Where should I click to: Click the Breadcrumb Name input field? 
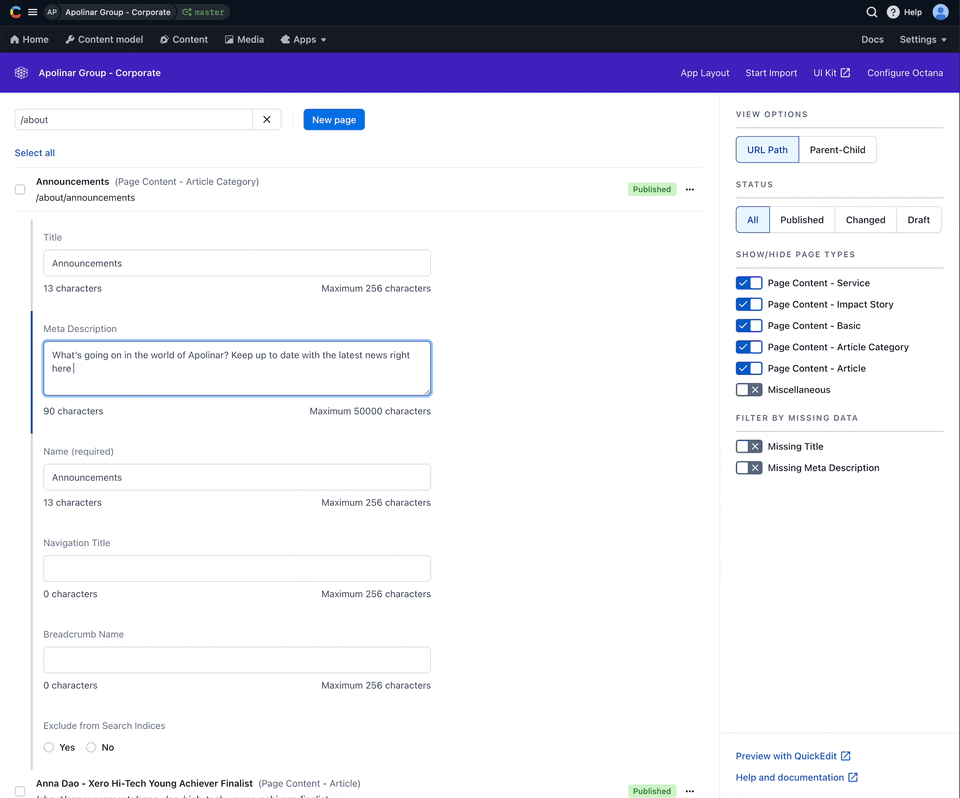237,660
